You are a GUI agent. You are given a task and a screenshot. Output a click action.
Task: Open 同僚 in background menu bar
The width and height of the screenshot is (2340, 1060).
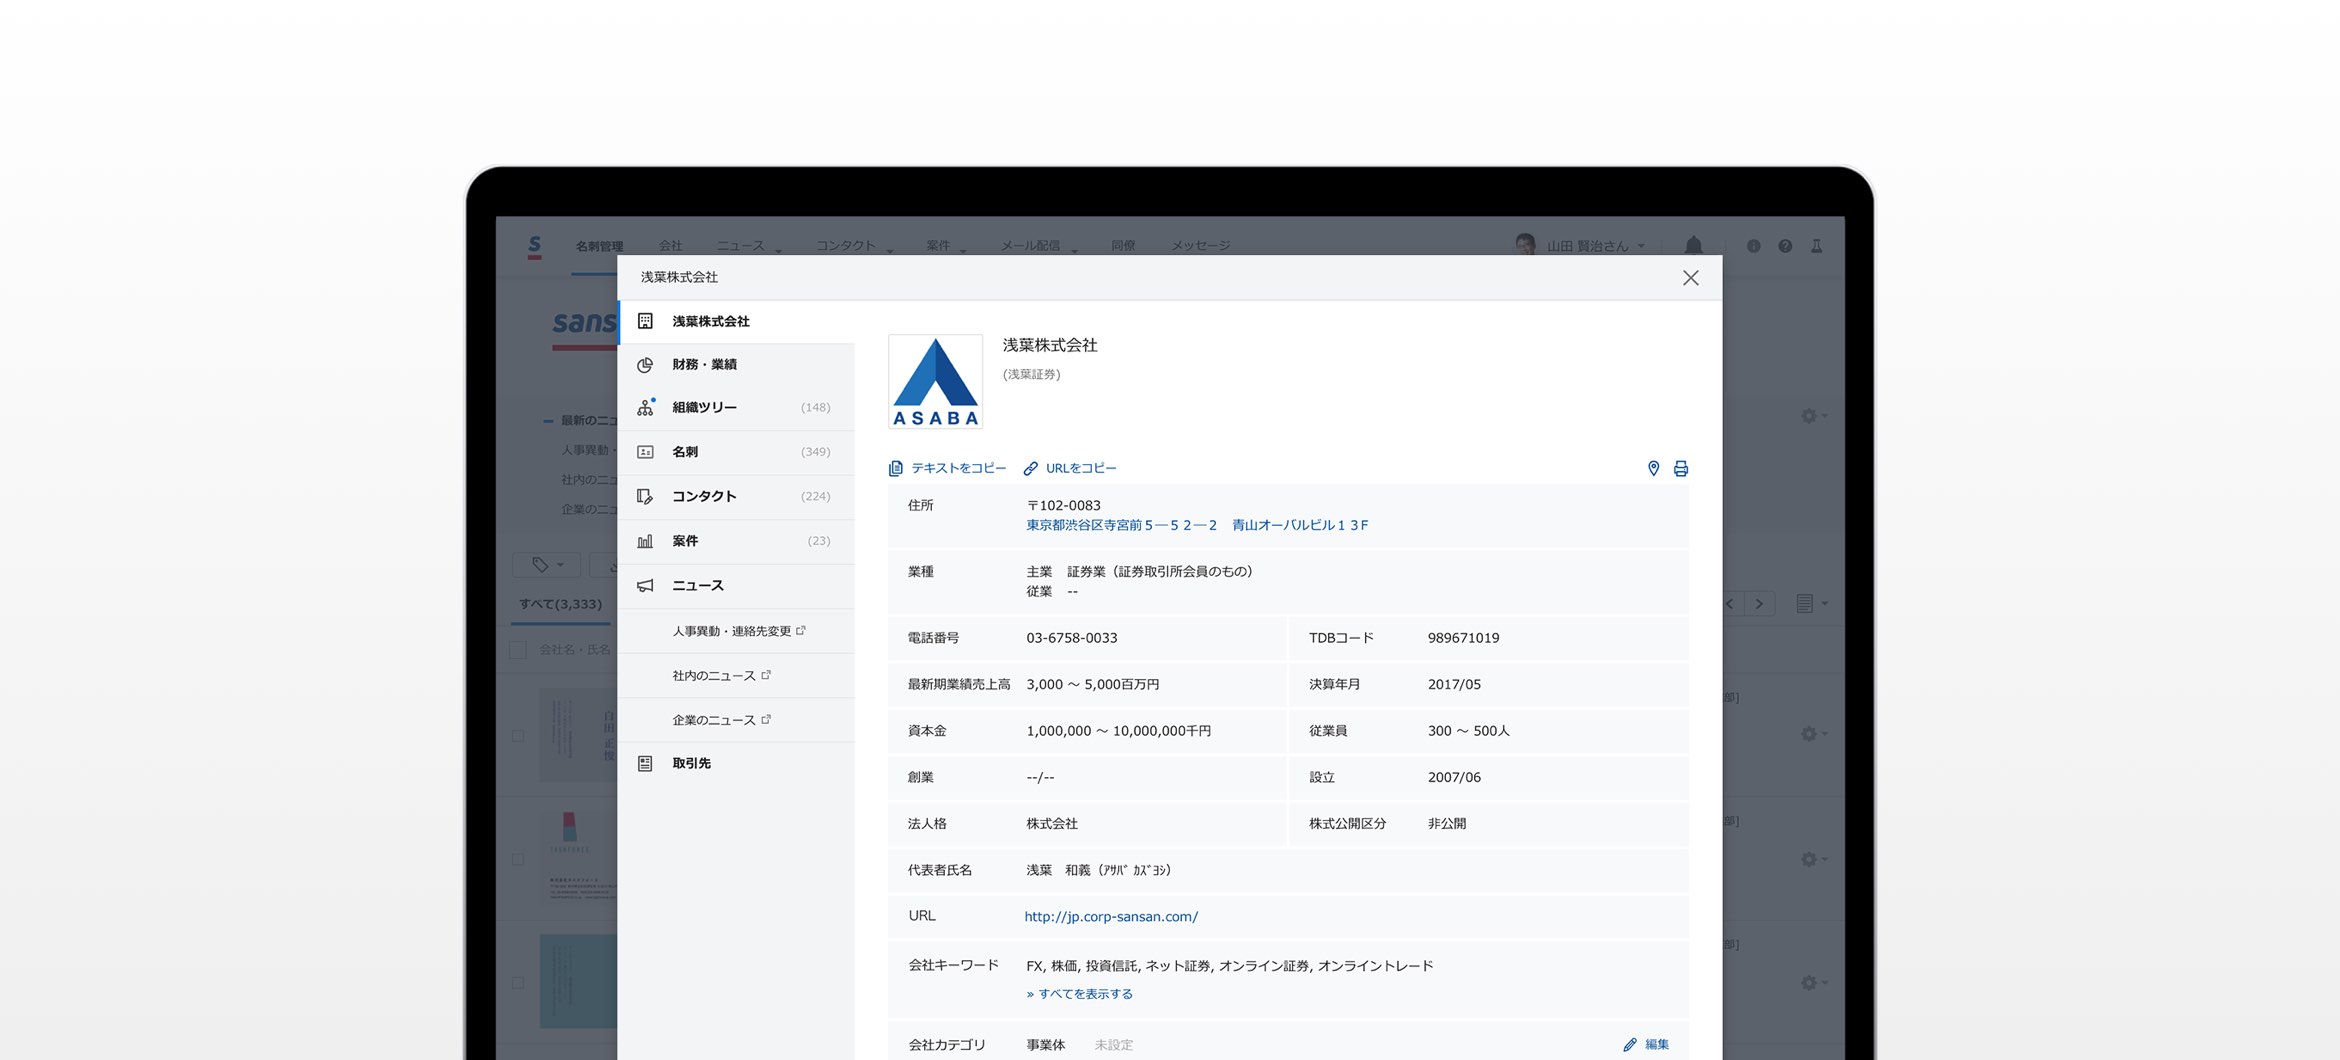[1123, 246]
